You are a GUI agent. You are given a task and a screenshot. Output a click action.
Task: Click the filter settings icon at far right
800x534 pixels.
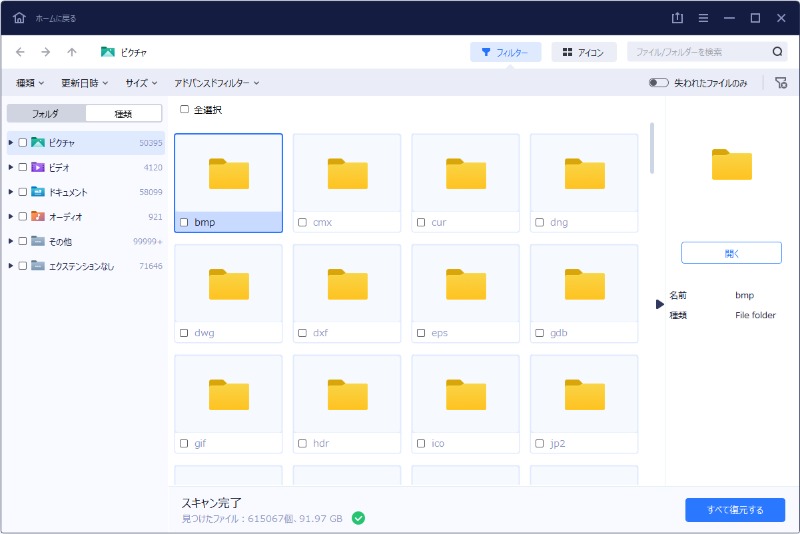click(781, 83)
